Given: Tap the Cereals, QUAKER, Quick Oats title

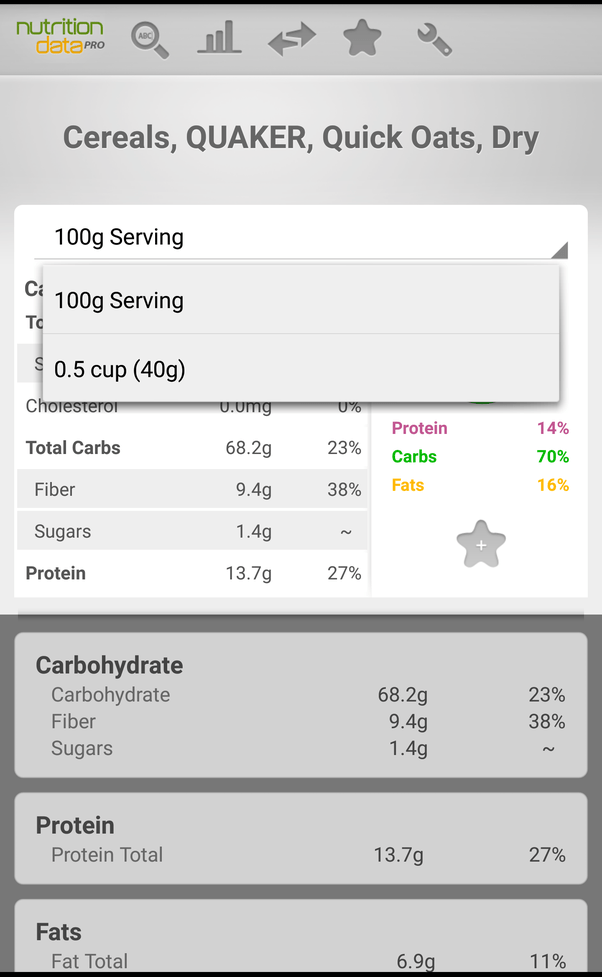Looking at the screenshot, I should [x=301, y=138].
